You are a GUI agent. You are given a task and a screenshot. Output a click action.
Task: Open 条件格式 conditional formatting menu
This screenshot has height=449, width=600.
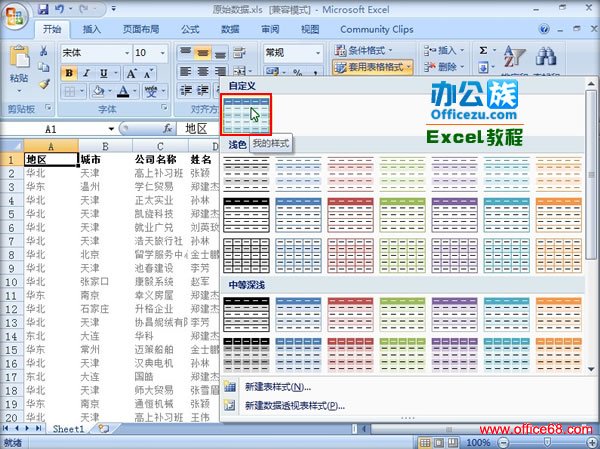coord(364,51)
